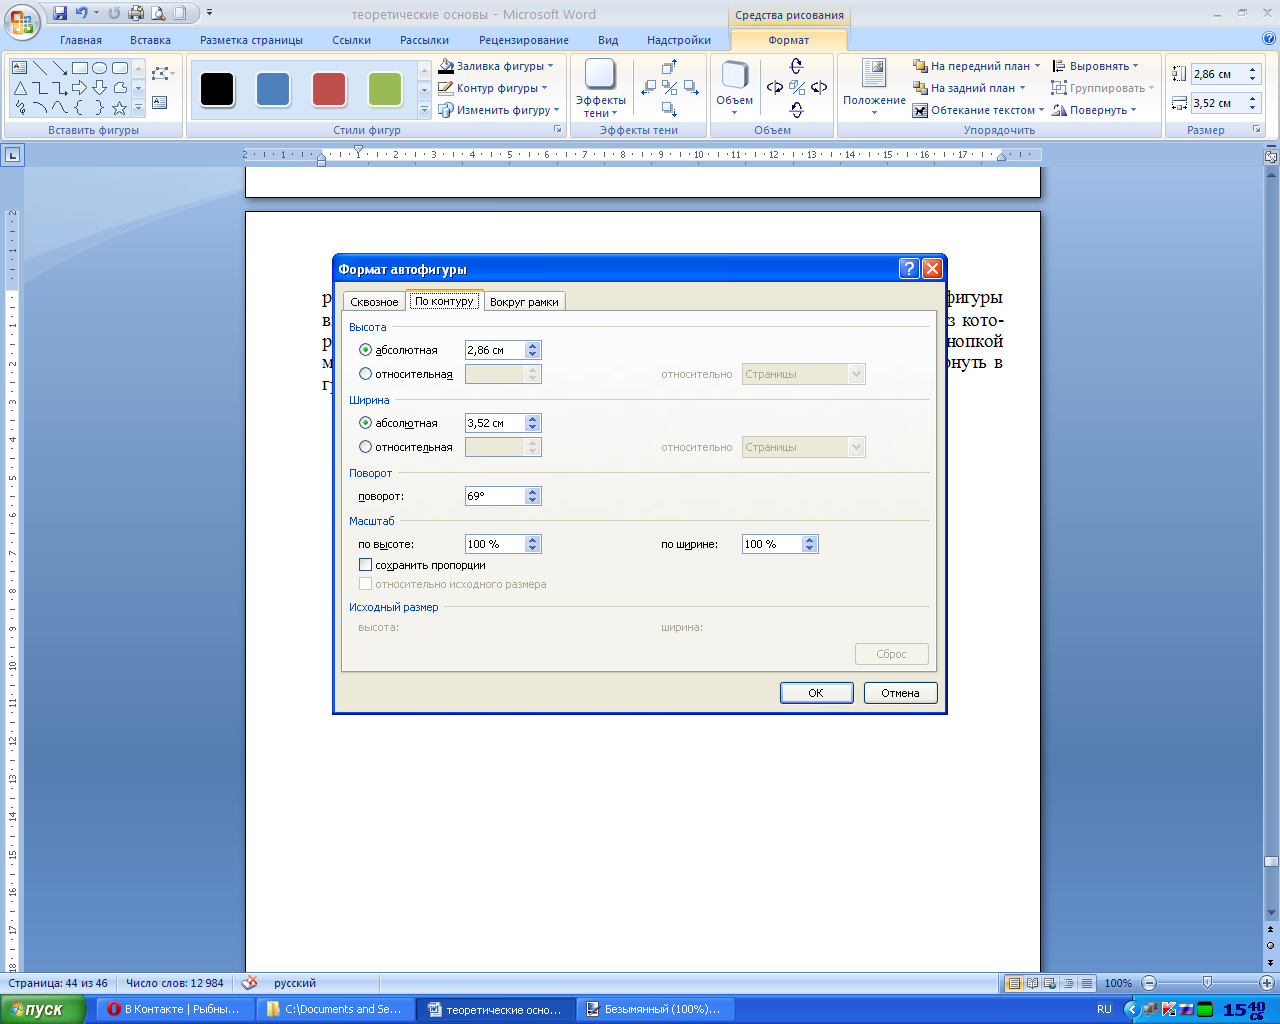Switch to Вокруг рамки tab in dialog

coord(524,301)
